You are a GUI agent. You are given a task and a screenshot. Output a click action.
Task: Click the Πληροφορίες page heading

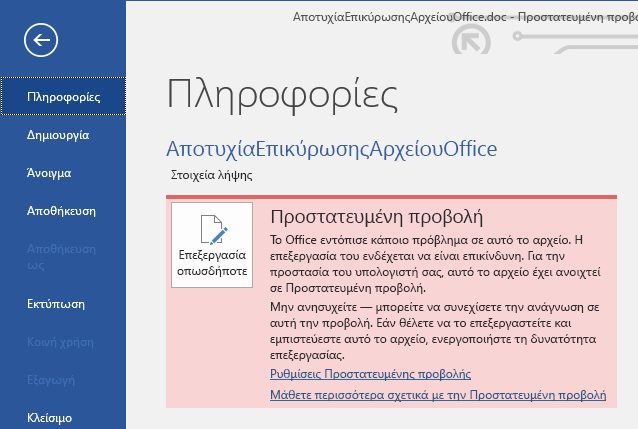coord(282,96)
